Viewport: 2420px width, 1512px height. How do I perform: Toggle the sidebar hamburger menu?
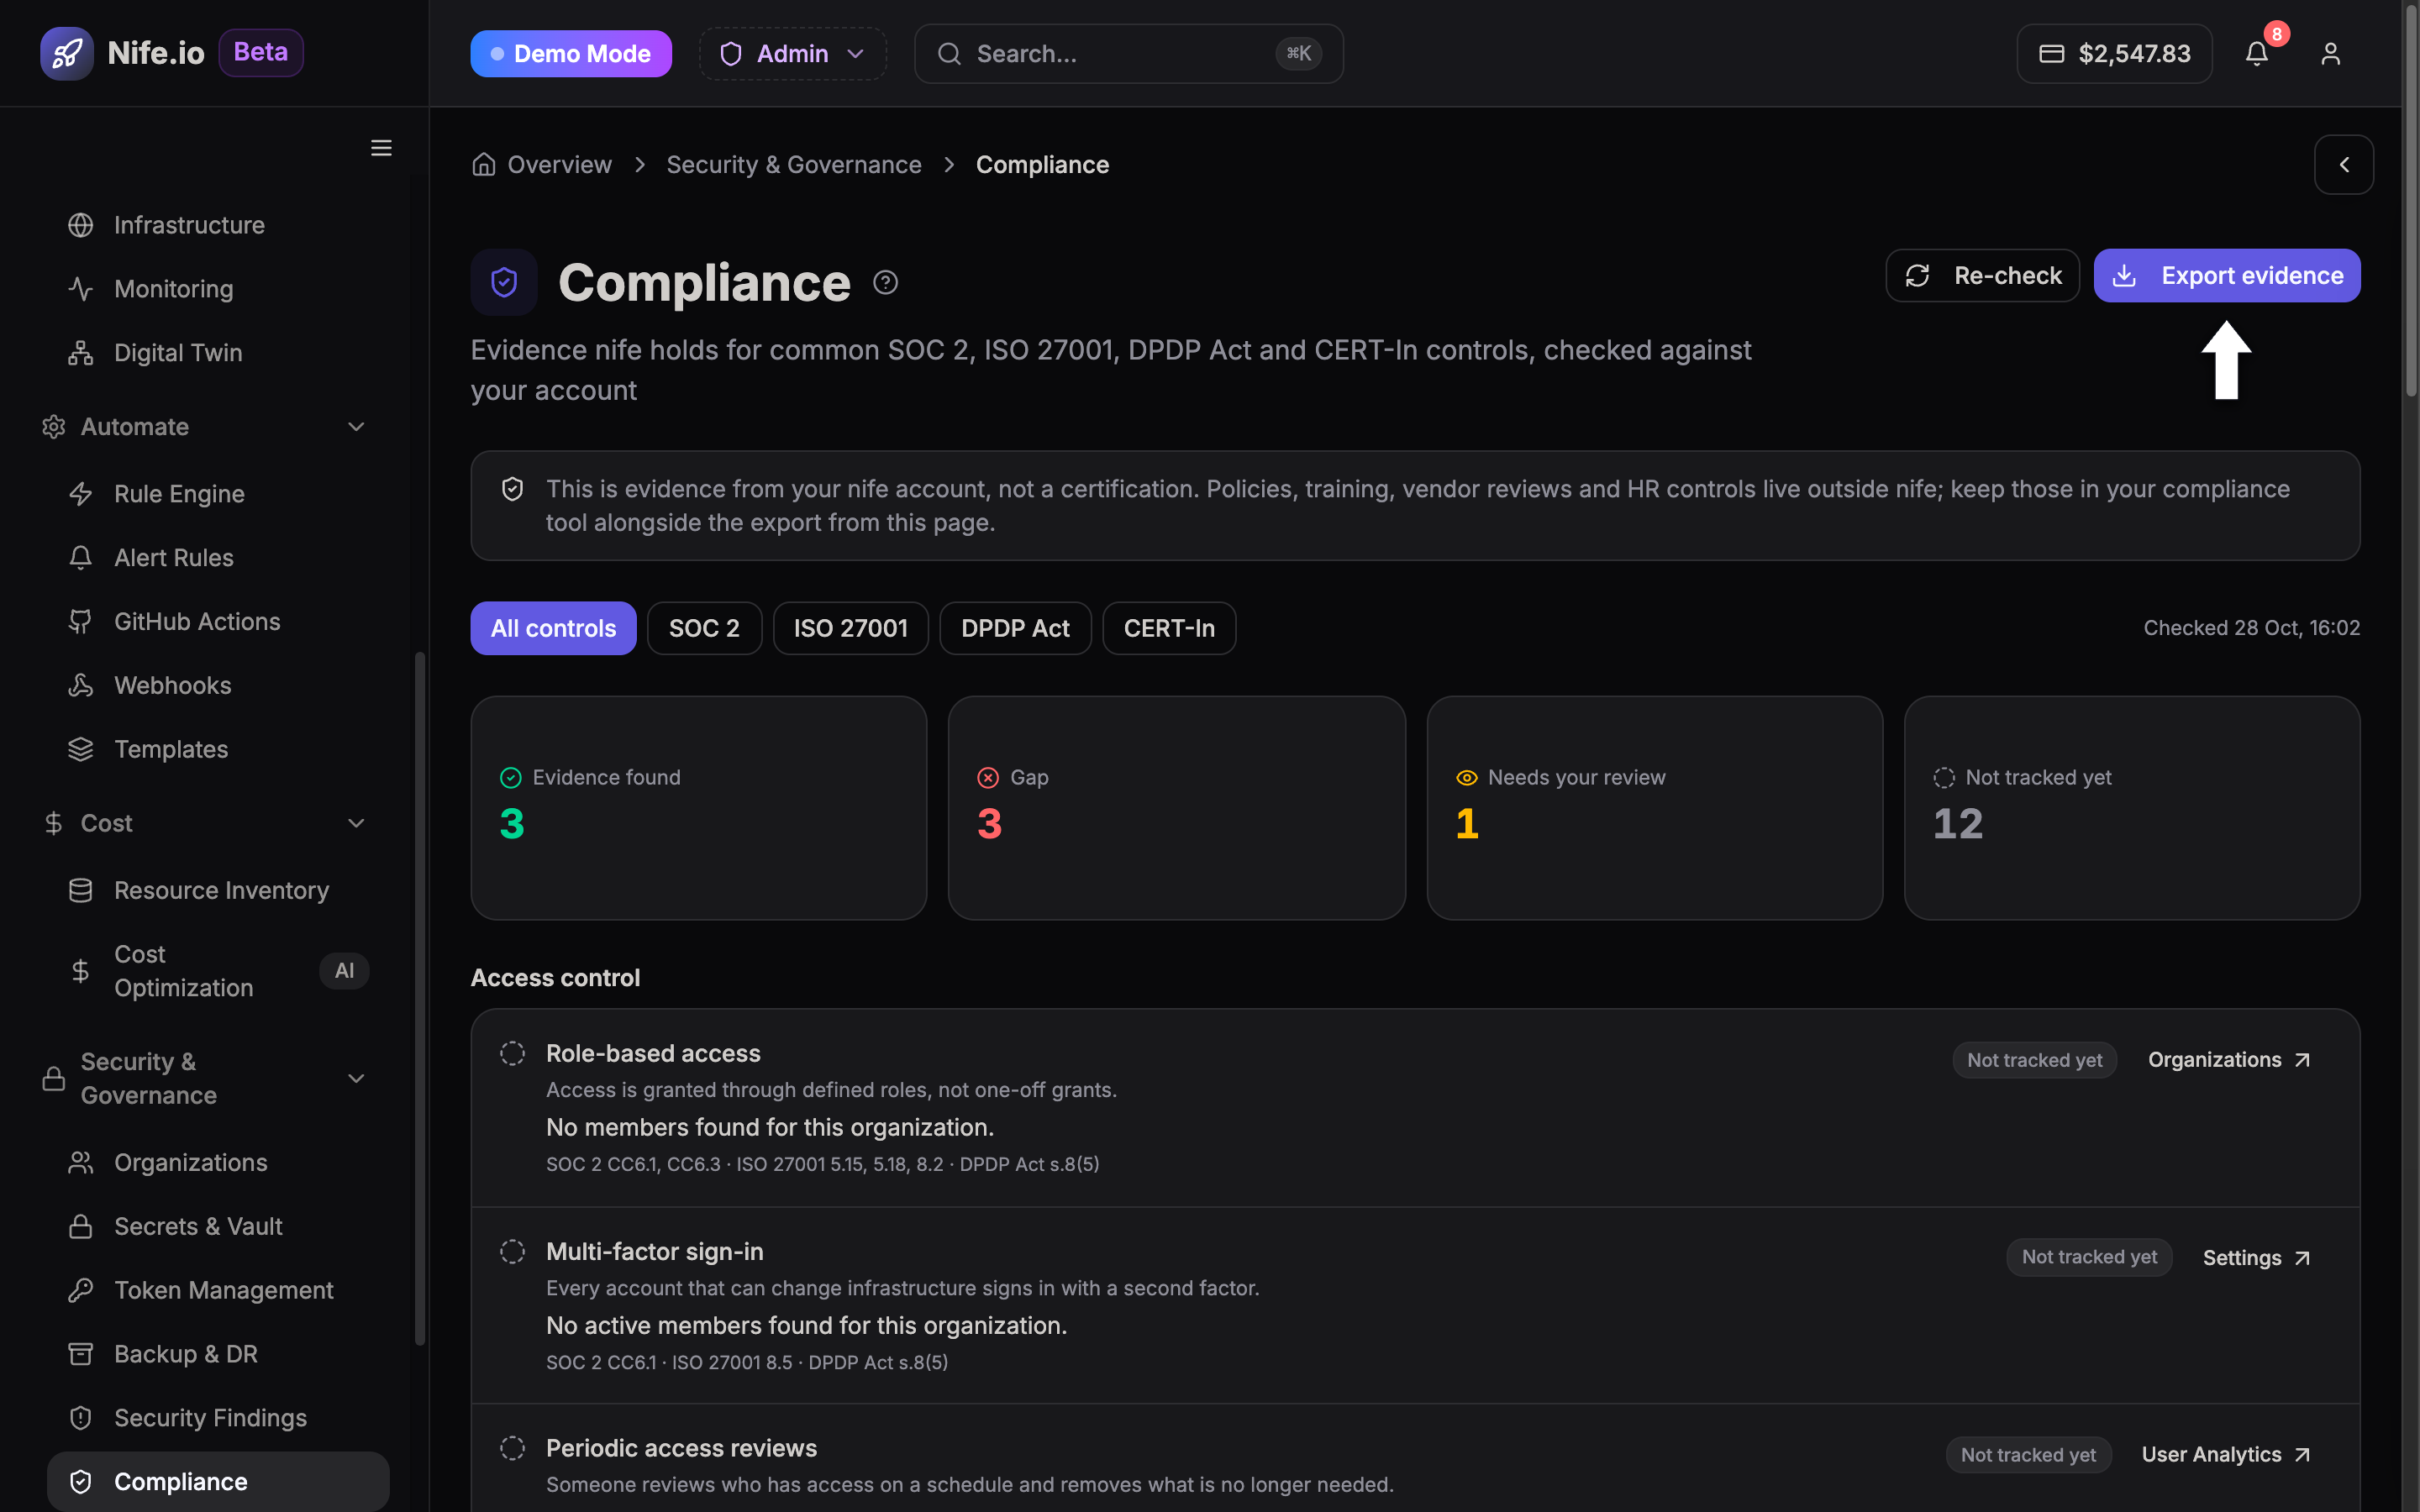click(x=381, y=148)
